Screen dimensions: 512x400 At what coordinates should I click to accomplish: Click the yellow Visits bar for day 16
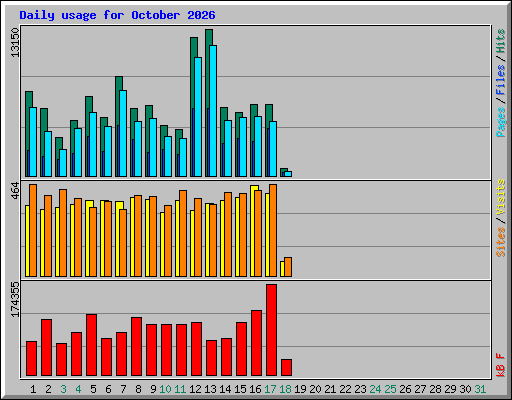coord(252,231)
